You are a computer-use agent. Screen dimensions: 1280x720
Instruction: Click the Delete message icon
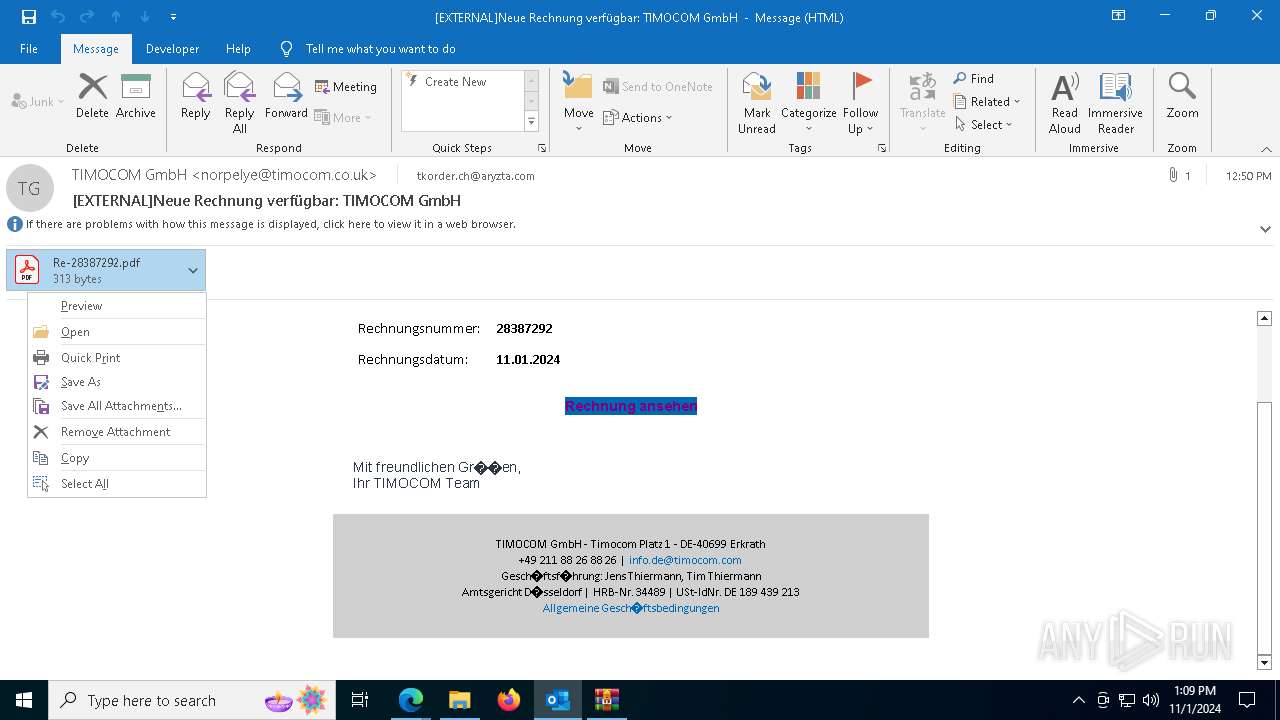coord(92,96)
